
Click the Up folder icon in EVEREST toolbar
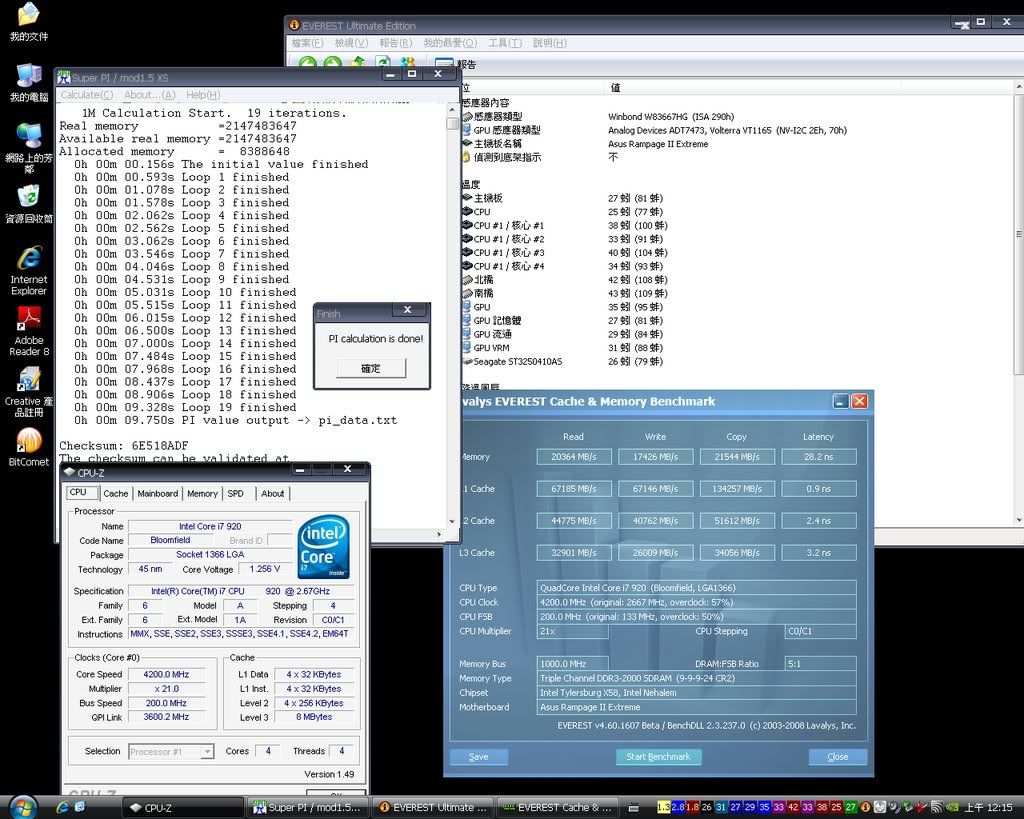tap(358, 63)
